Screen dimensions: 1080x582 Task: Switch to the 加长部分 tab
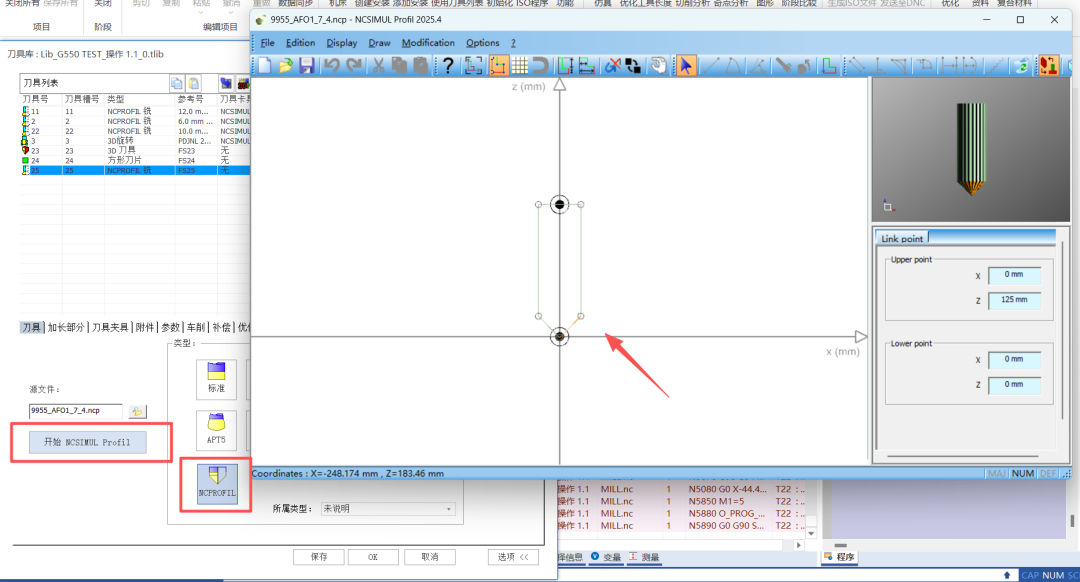pyautogui.click(x=66, y=327)
